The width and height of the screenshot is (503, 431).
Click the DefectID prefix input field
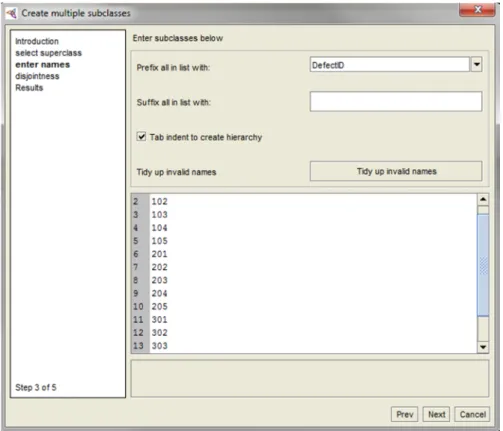389,64
